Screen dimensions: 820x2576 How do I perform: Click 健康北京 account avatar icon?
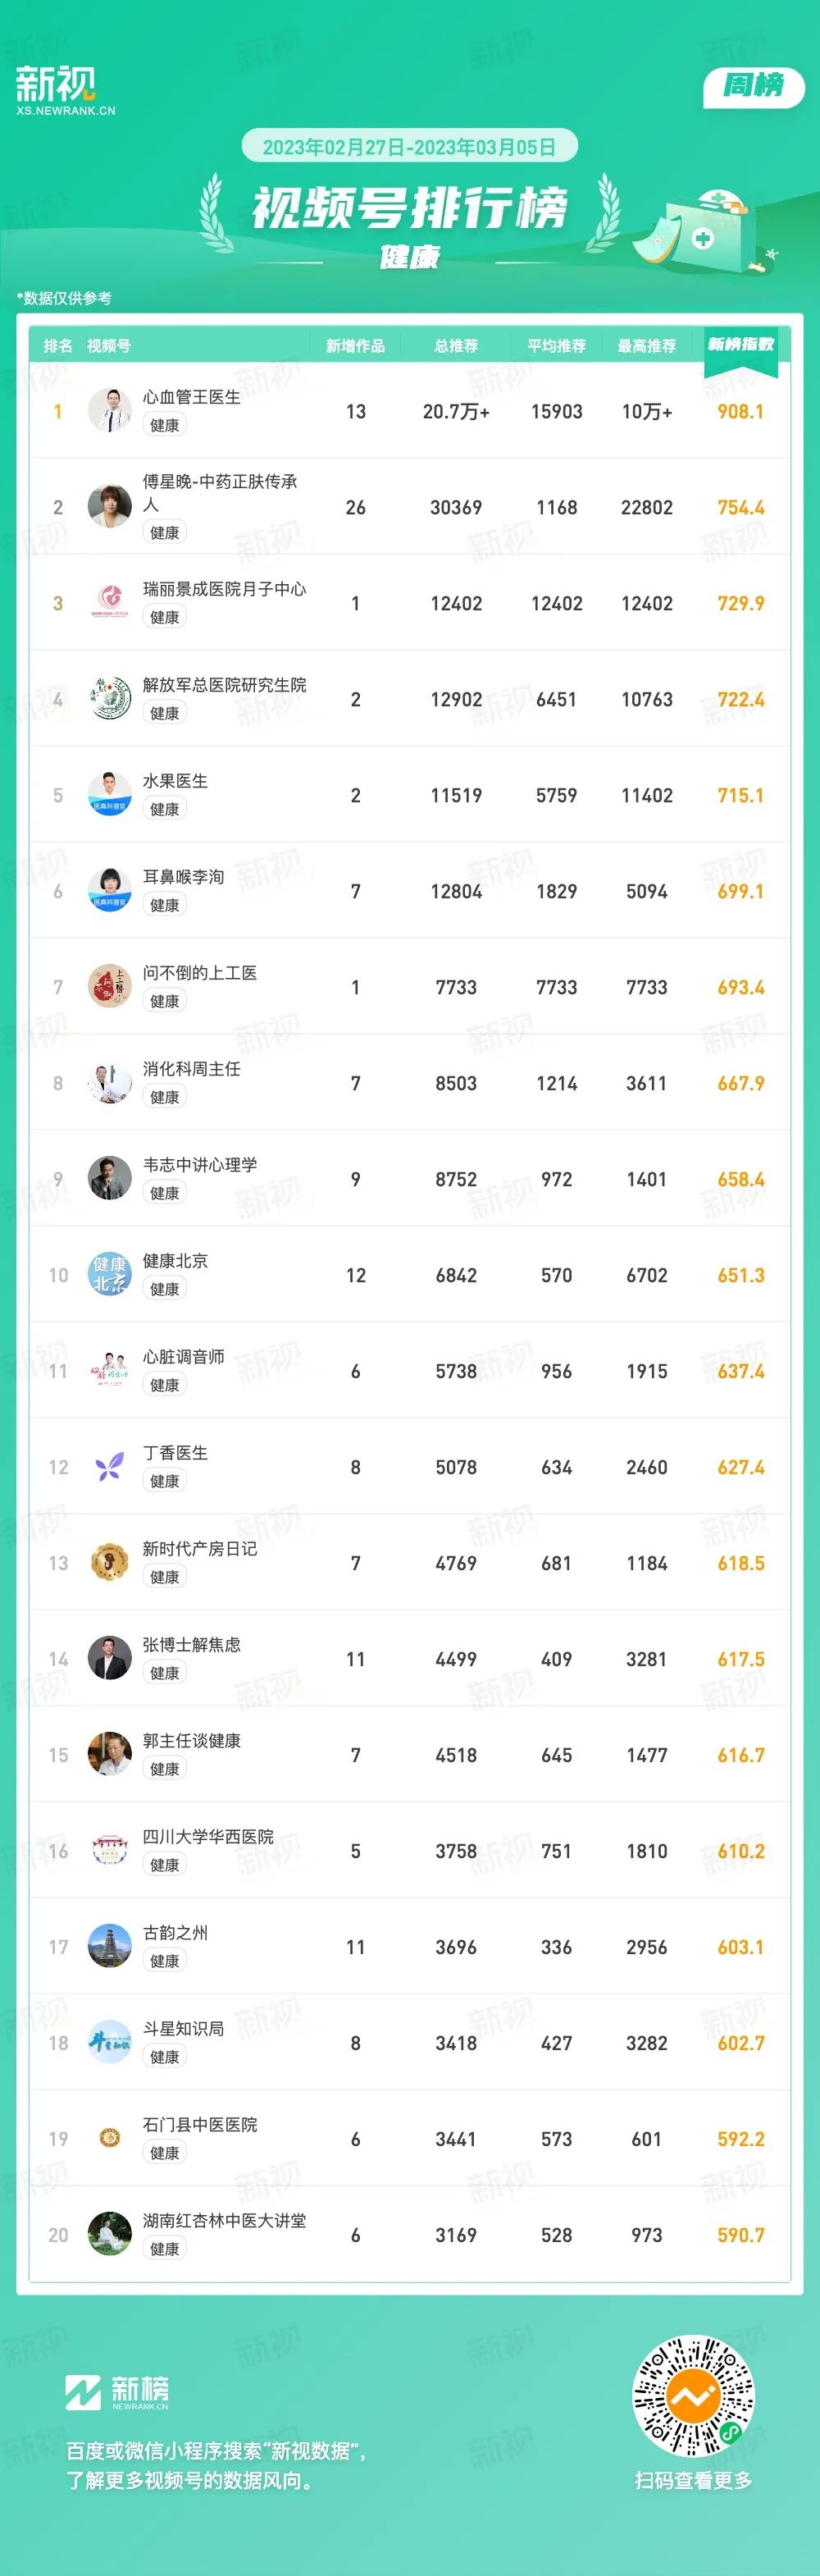pyautogui.click(x=110, y=1275)
